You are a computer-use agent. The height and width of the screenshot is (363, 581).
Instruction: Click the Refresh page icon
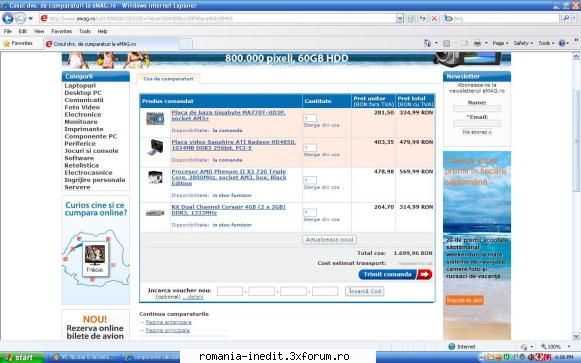click(x=422, y=18)
